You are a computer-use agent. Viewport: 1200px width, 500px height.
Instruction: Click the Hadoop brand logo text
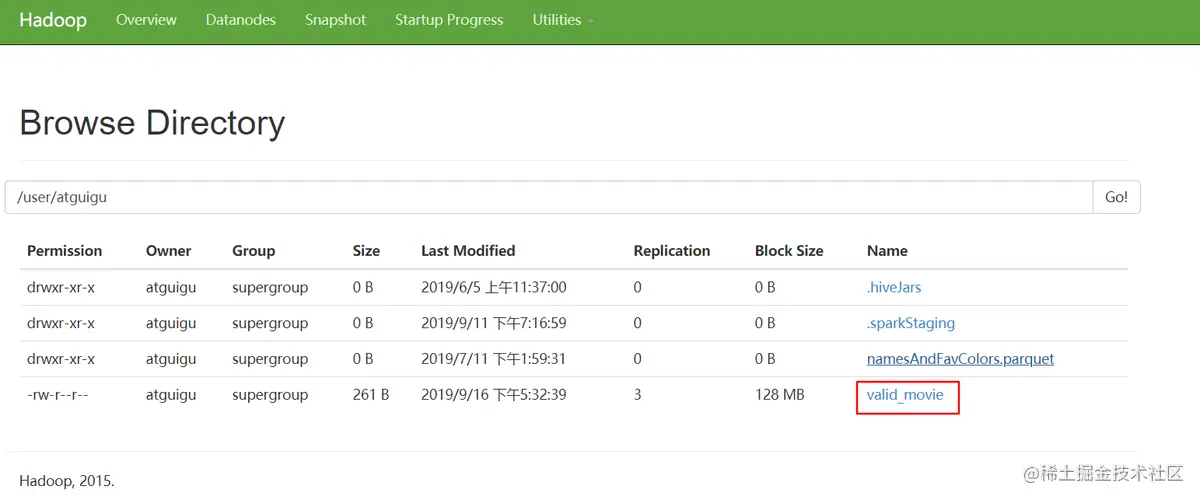click(53, 20)
